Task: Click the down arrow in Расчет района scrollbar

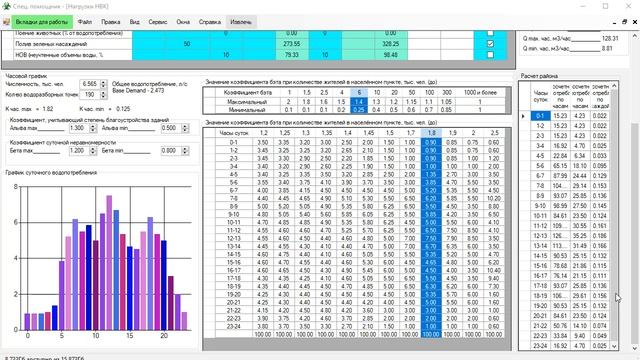Action: click(614, 346)
